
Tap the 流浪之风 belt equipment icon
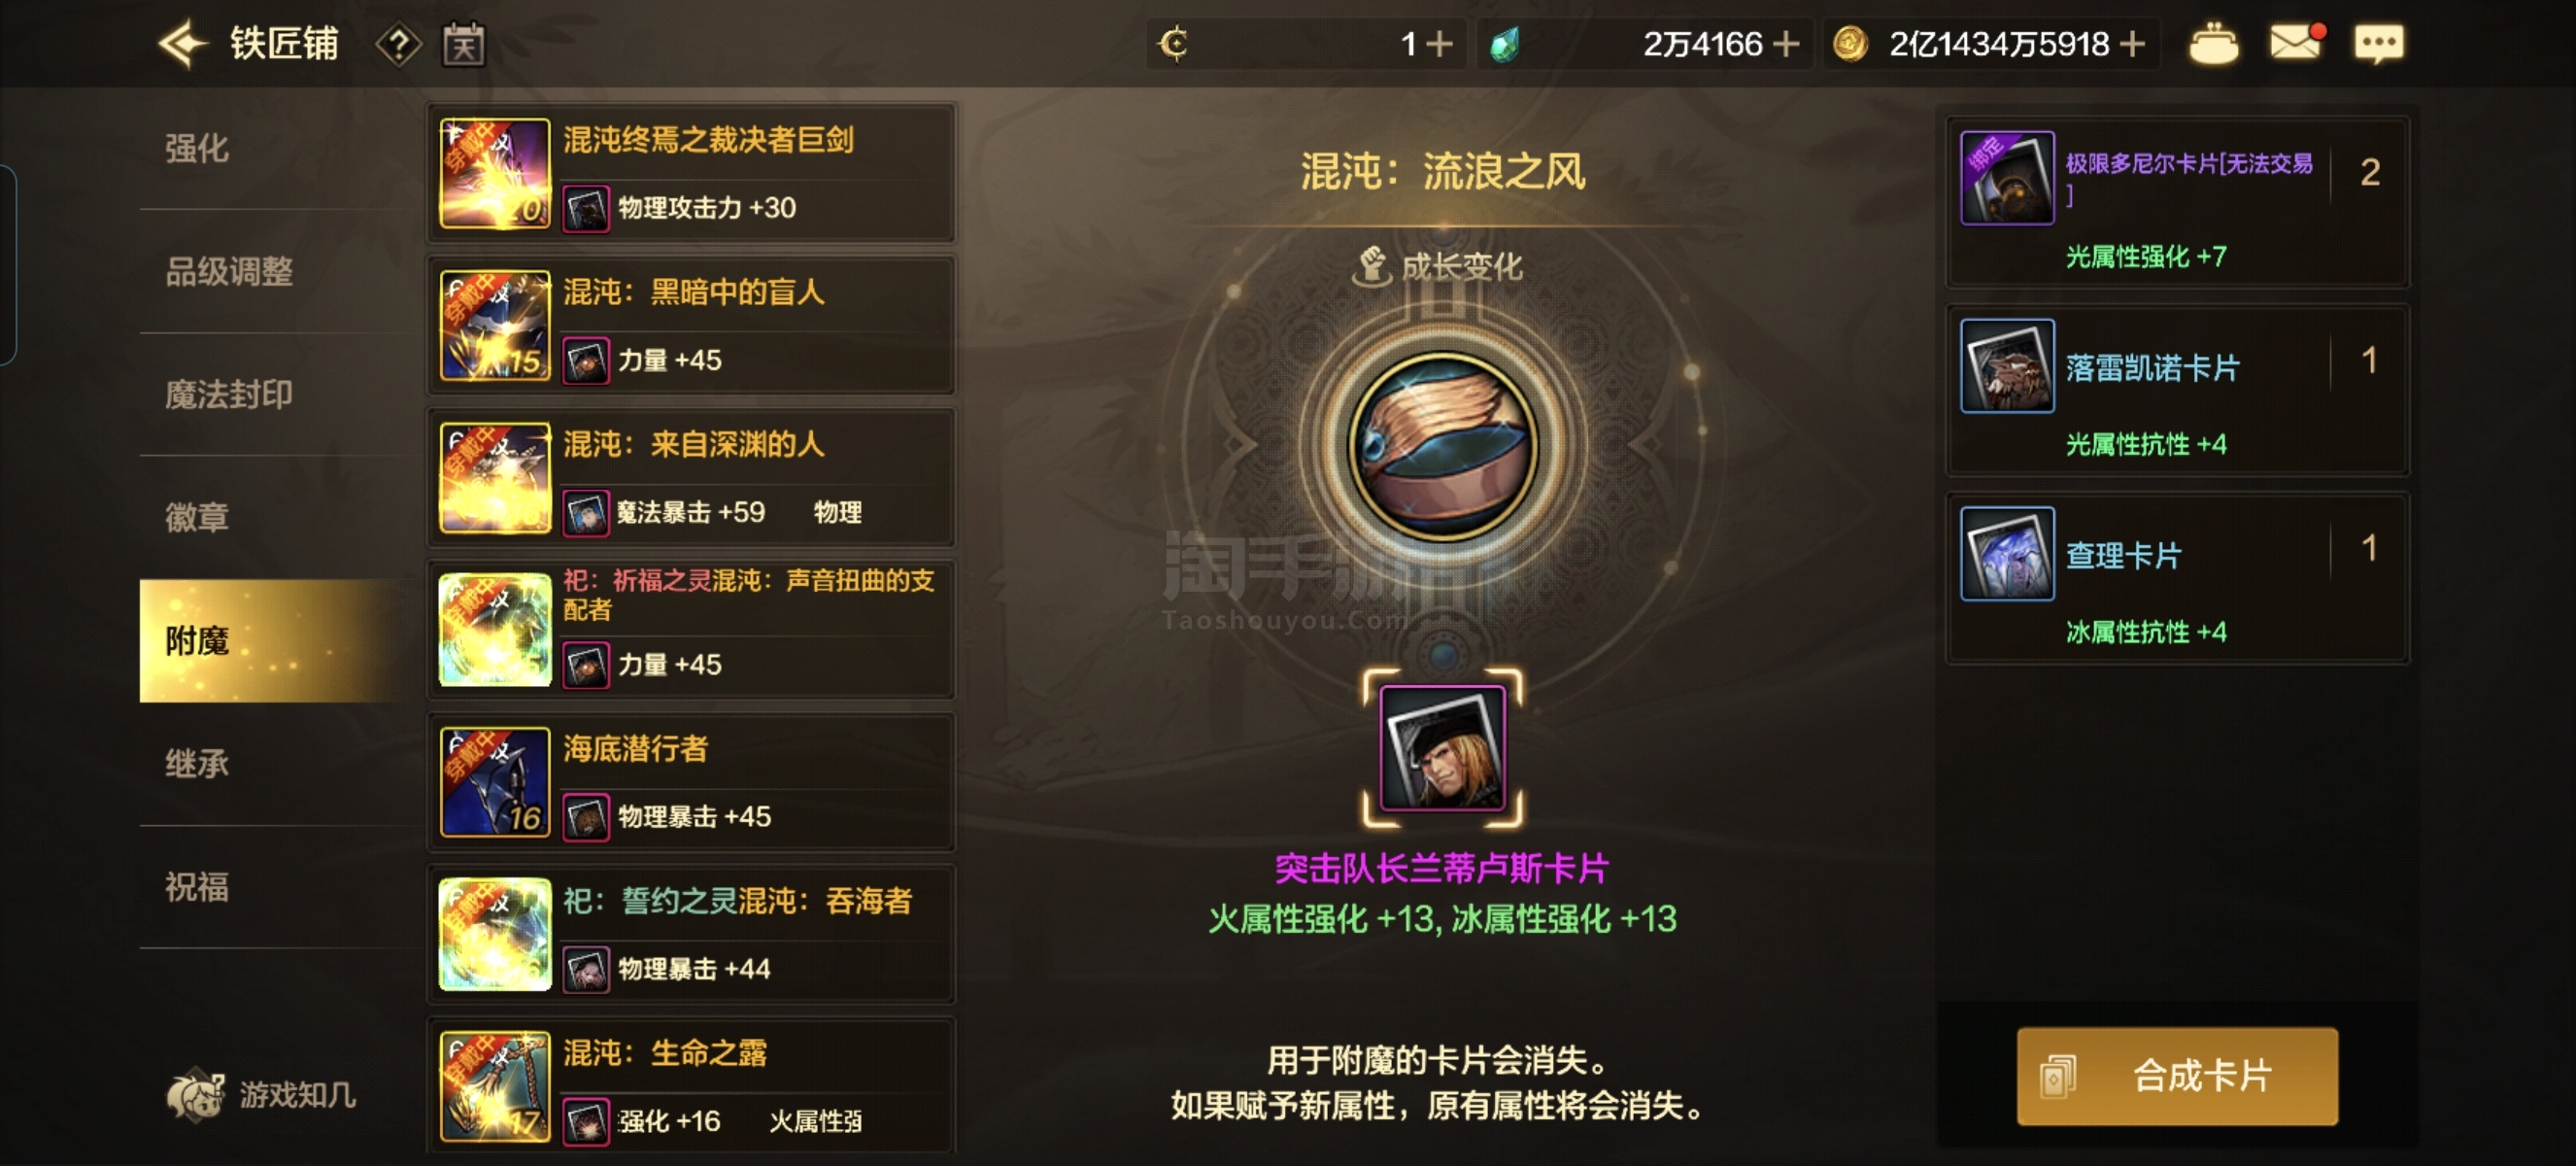[x=1442, y=446]
